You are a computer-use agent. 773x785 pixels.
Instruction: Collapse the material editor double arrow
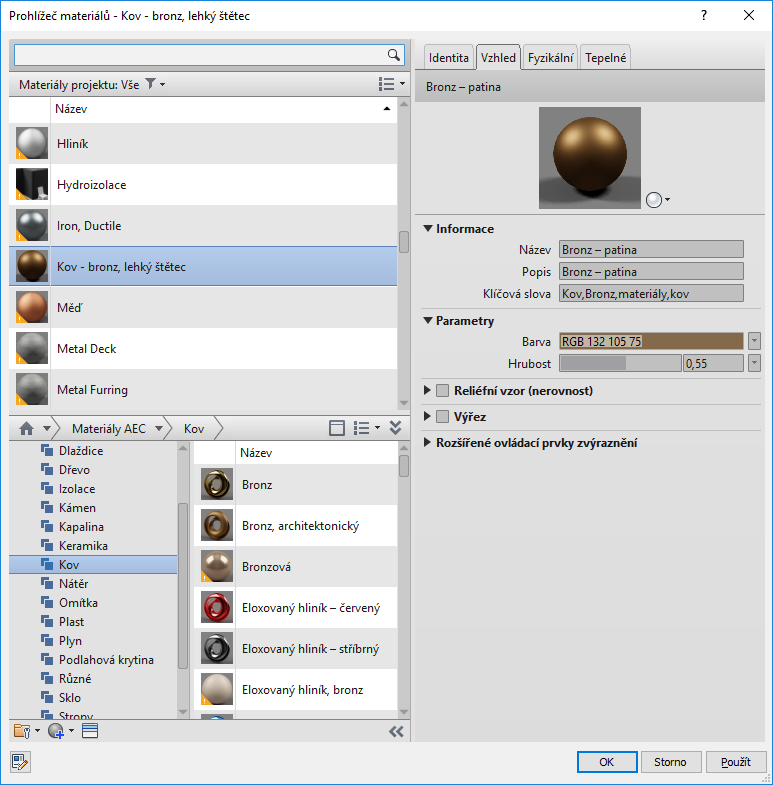pos(396,731)
